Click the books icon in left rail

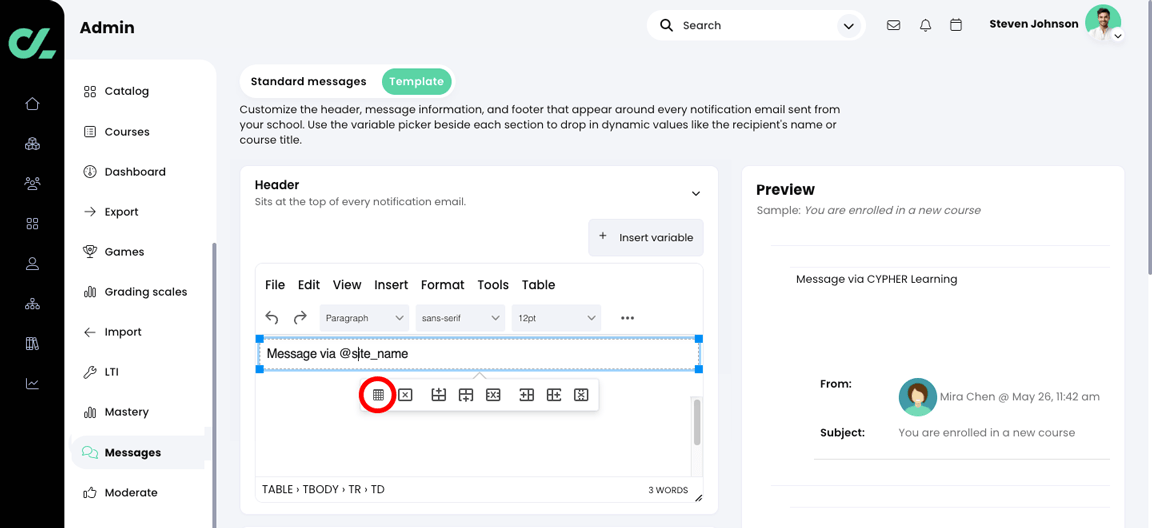[x=32, y=343]
